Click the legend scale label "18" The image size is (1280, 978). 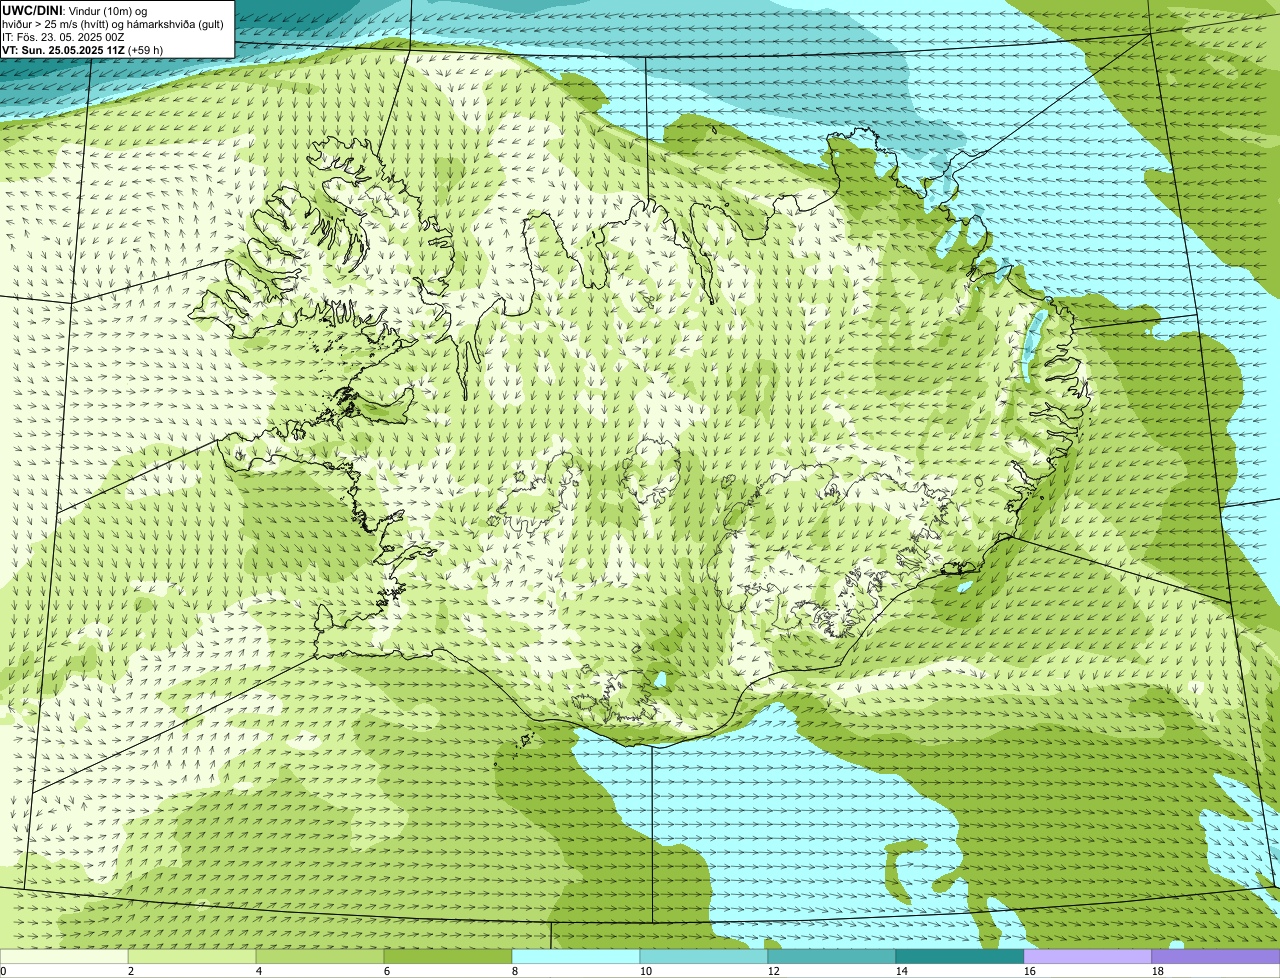coord(1157,971)
